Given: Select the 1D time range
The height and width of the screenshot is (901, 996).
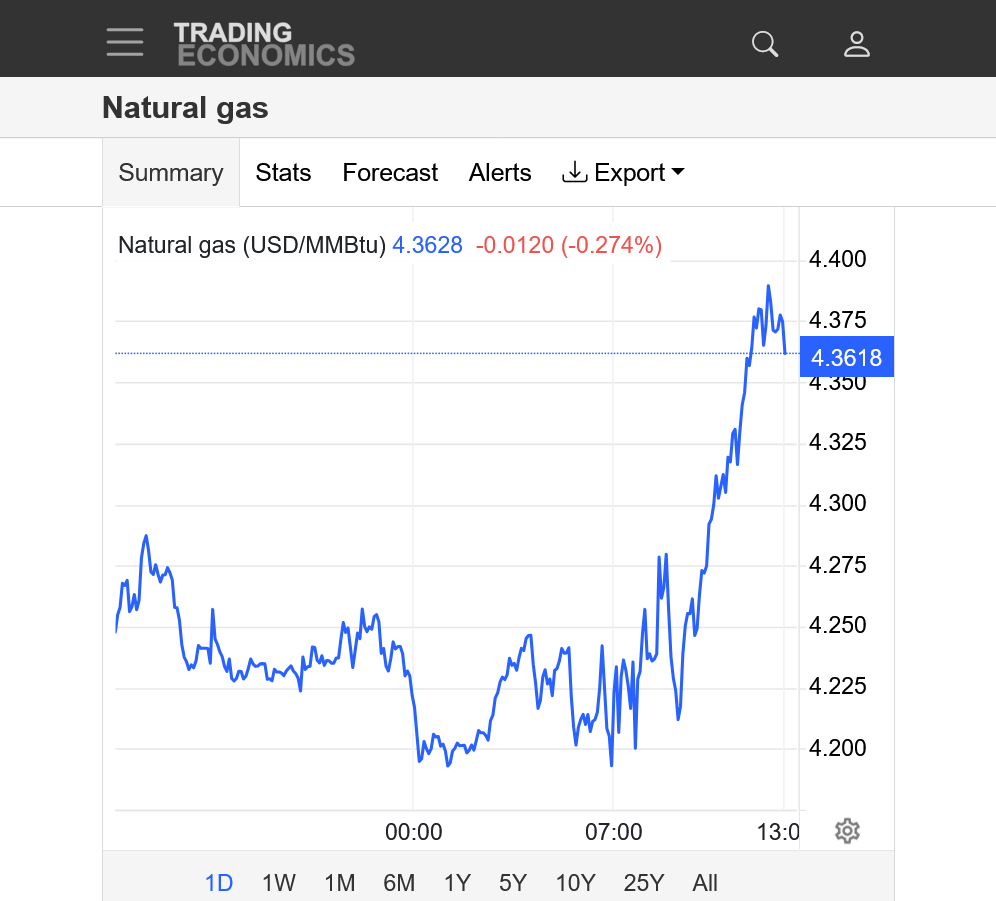Looking at the screenshot, I should click(219, 883).
